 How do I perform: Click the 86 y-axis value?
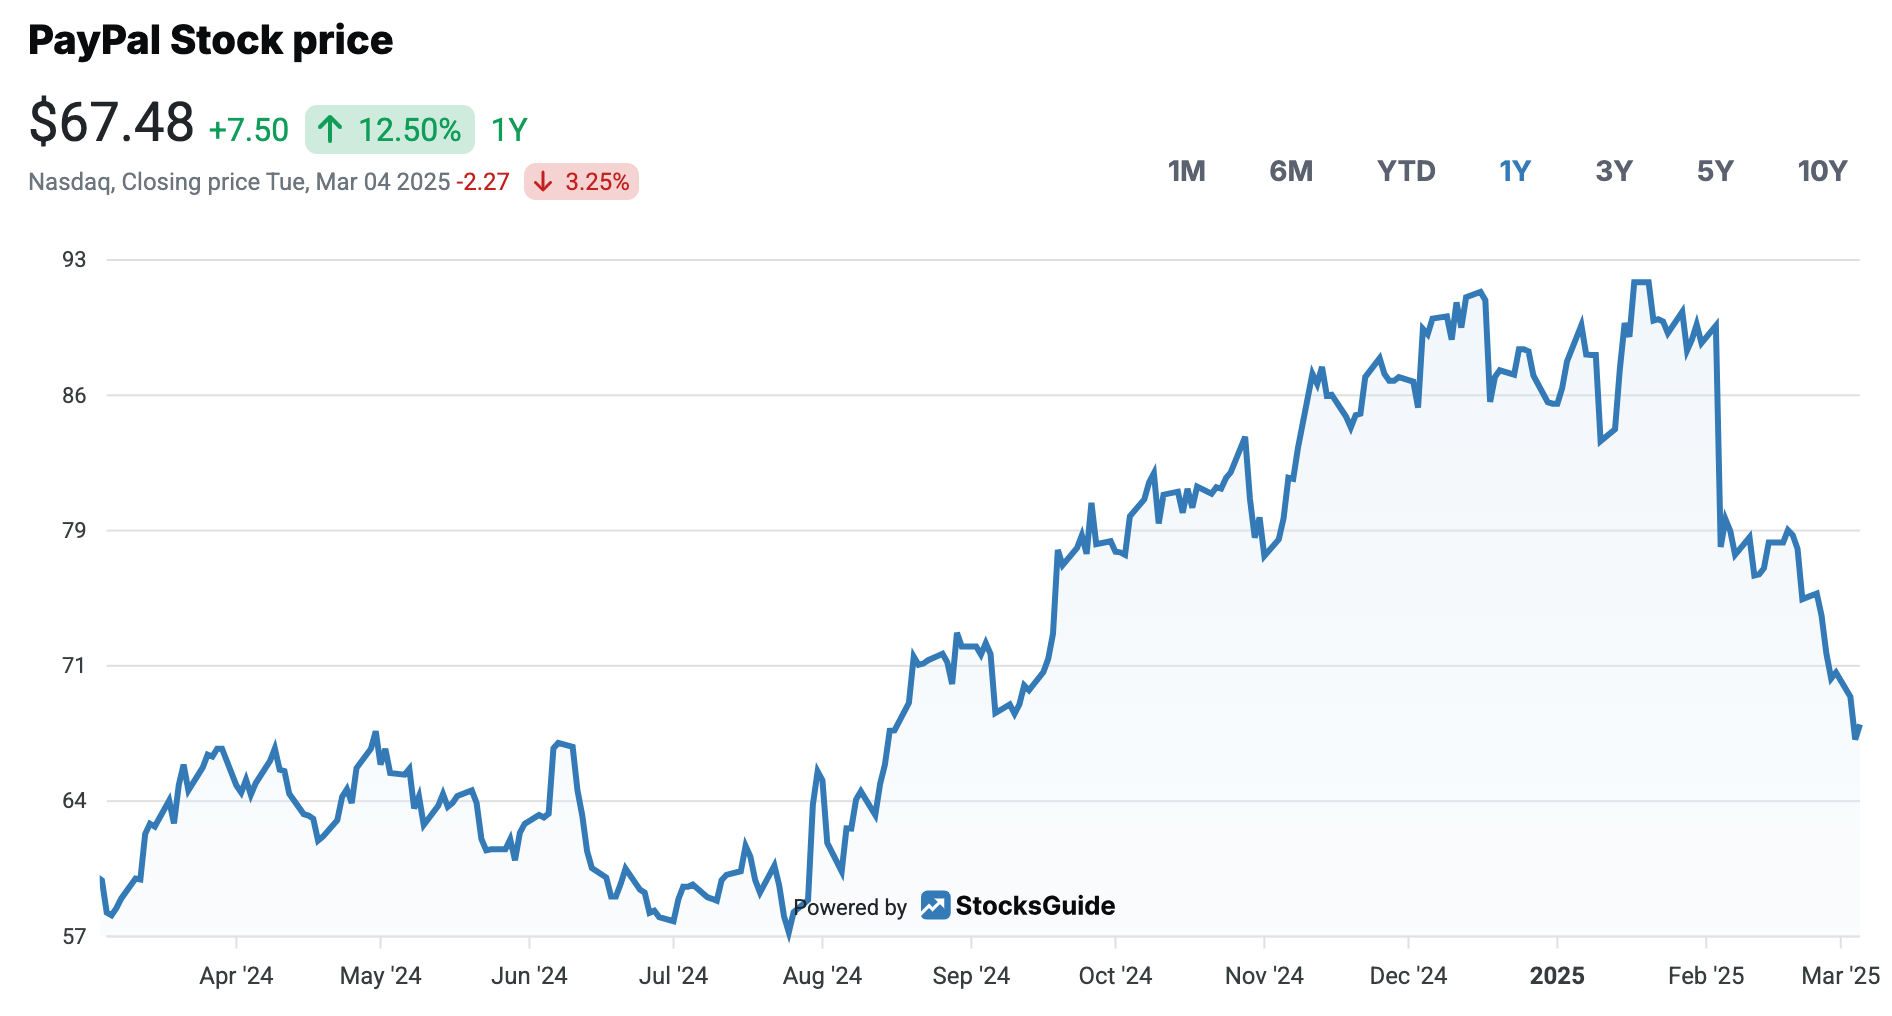(x=74, y=395)
